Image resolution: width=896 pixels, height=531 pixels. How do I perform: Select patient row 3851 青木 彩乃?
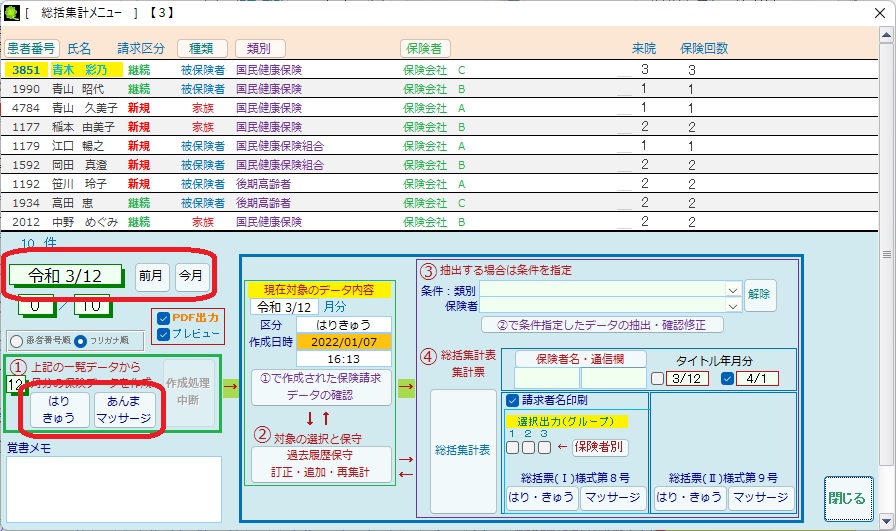[439, 70]
